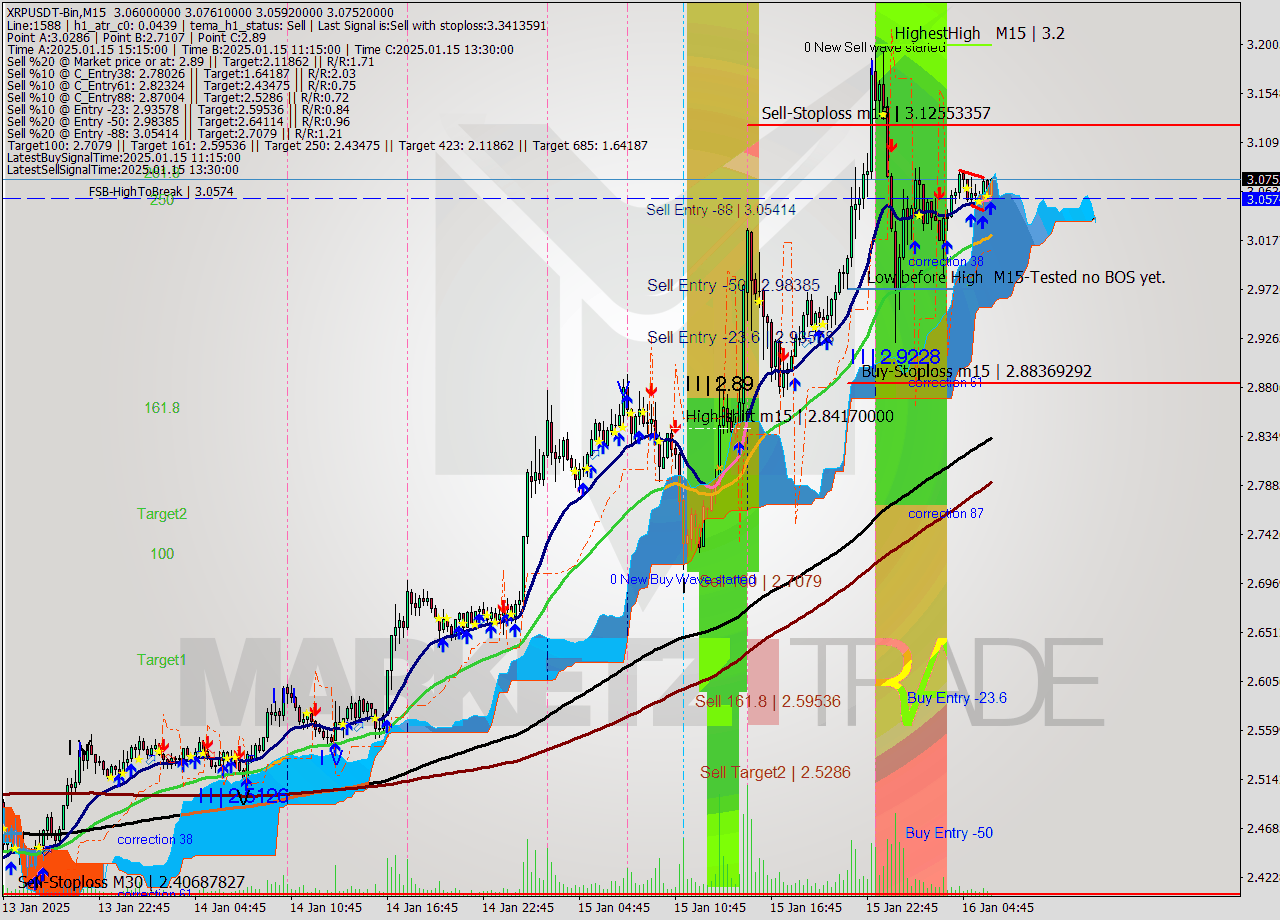
Task: Click the 3.109 price axis label
Action: (1261, 142)
